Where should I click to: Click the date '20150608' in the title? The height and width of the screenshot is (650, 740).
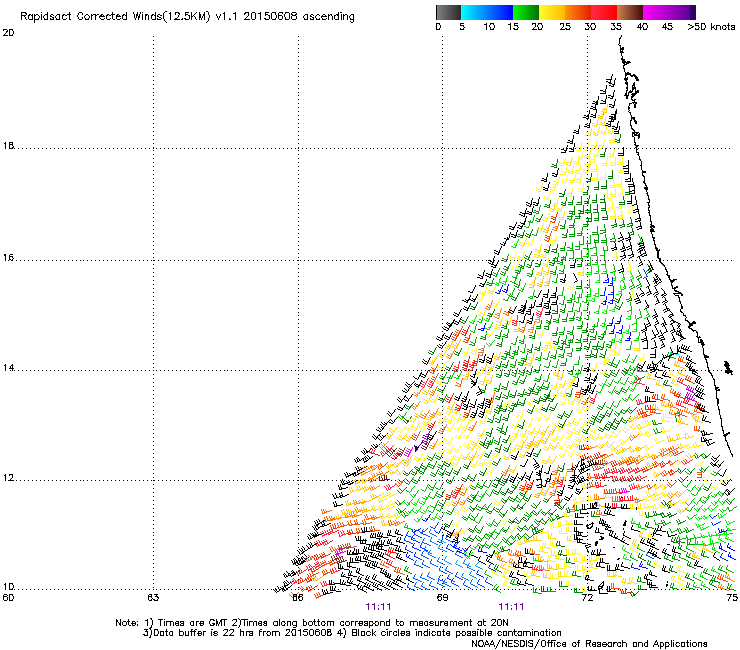point(270,17)
